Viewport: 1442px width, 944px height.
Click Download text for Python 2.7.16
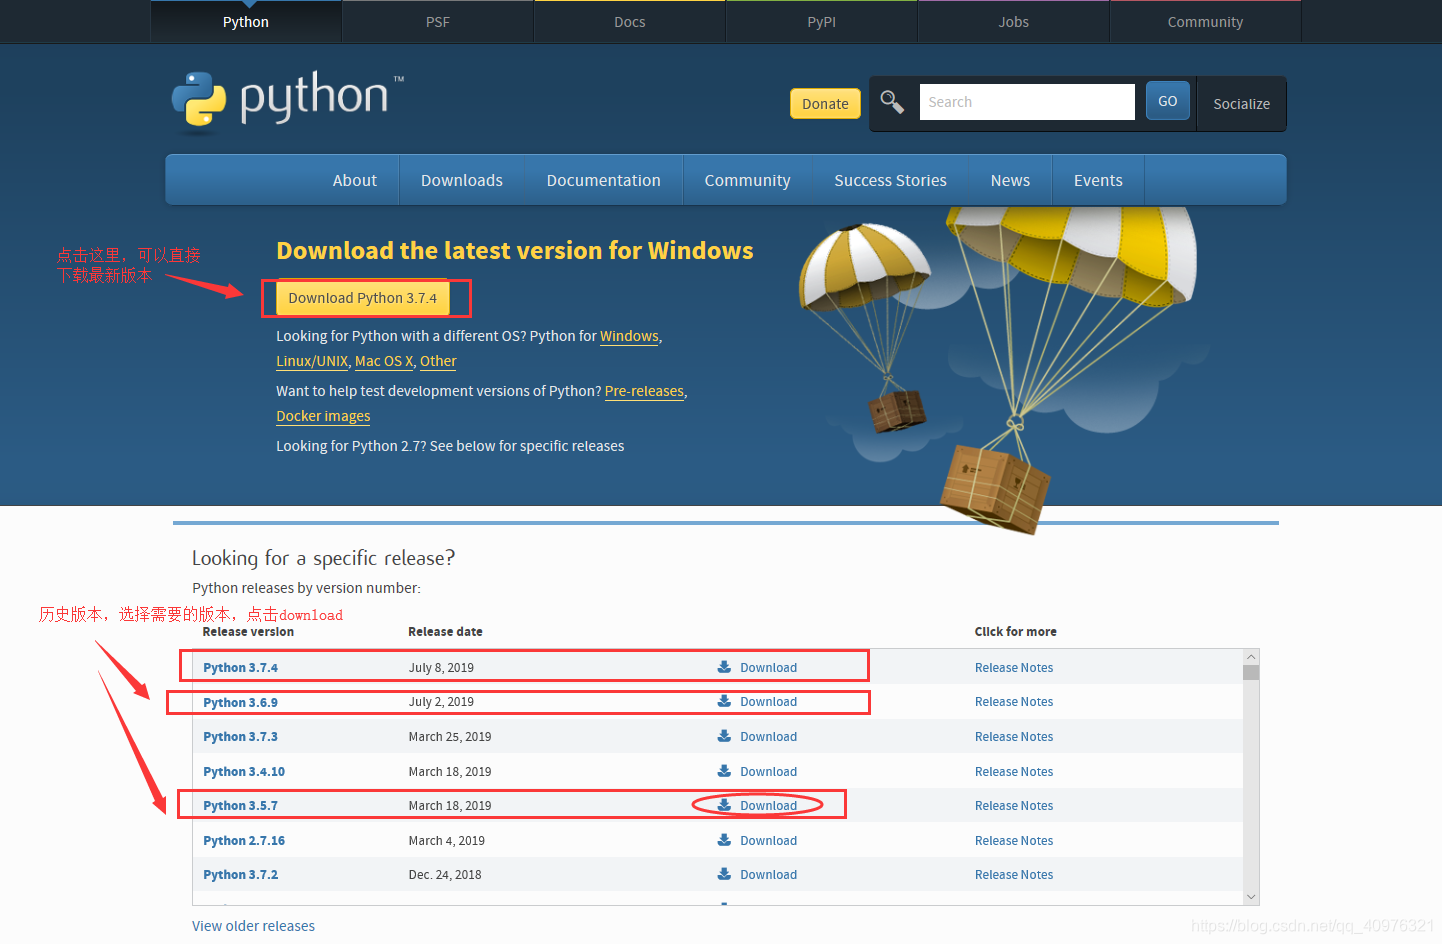[768, 841]
